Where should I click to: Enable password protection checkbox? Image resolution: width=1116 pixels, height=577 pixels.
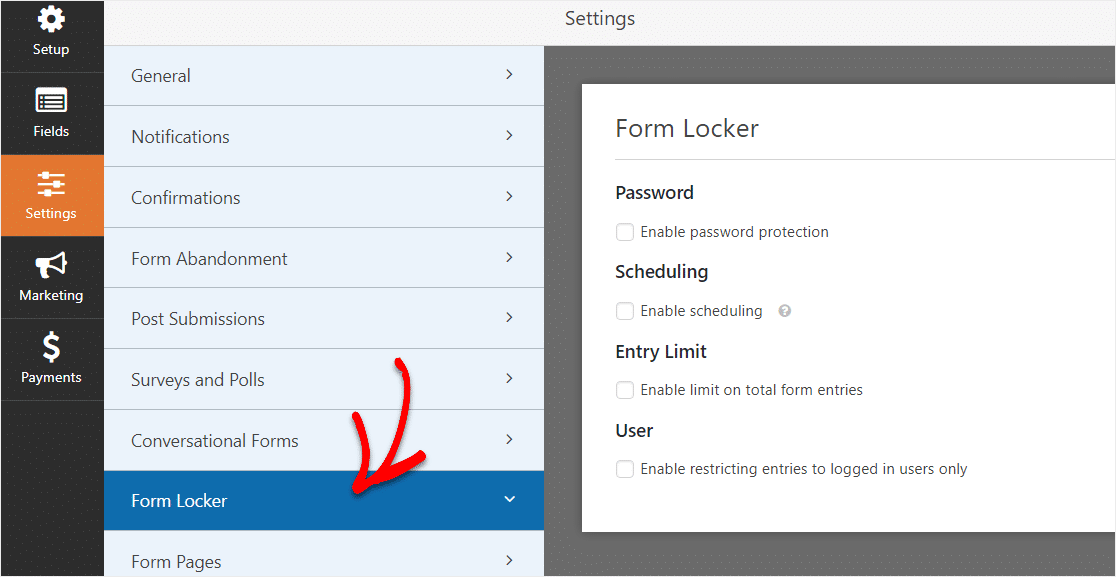click(x=625, y=232)
